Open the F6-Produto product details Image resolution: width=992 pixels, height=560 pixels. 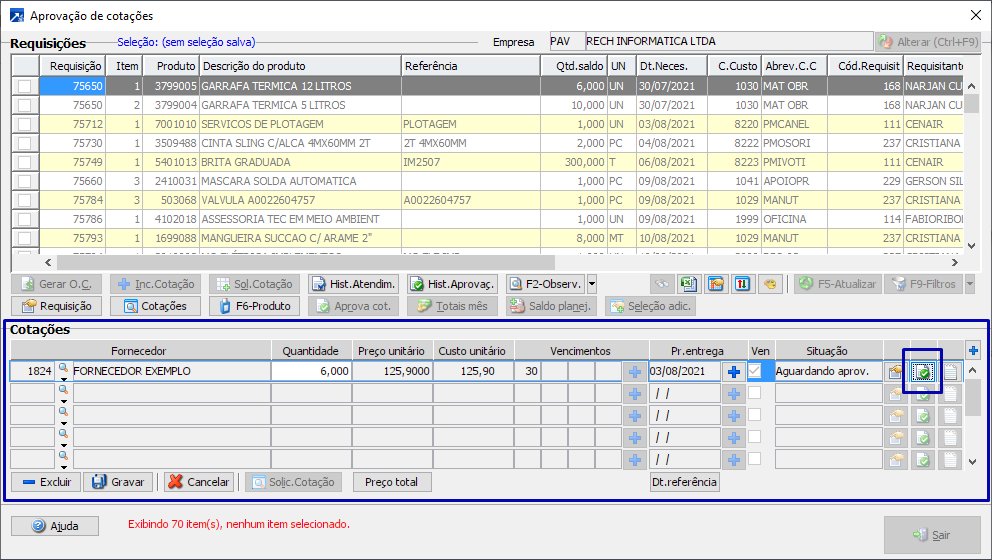pos(255,306)
